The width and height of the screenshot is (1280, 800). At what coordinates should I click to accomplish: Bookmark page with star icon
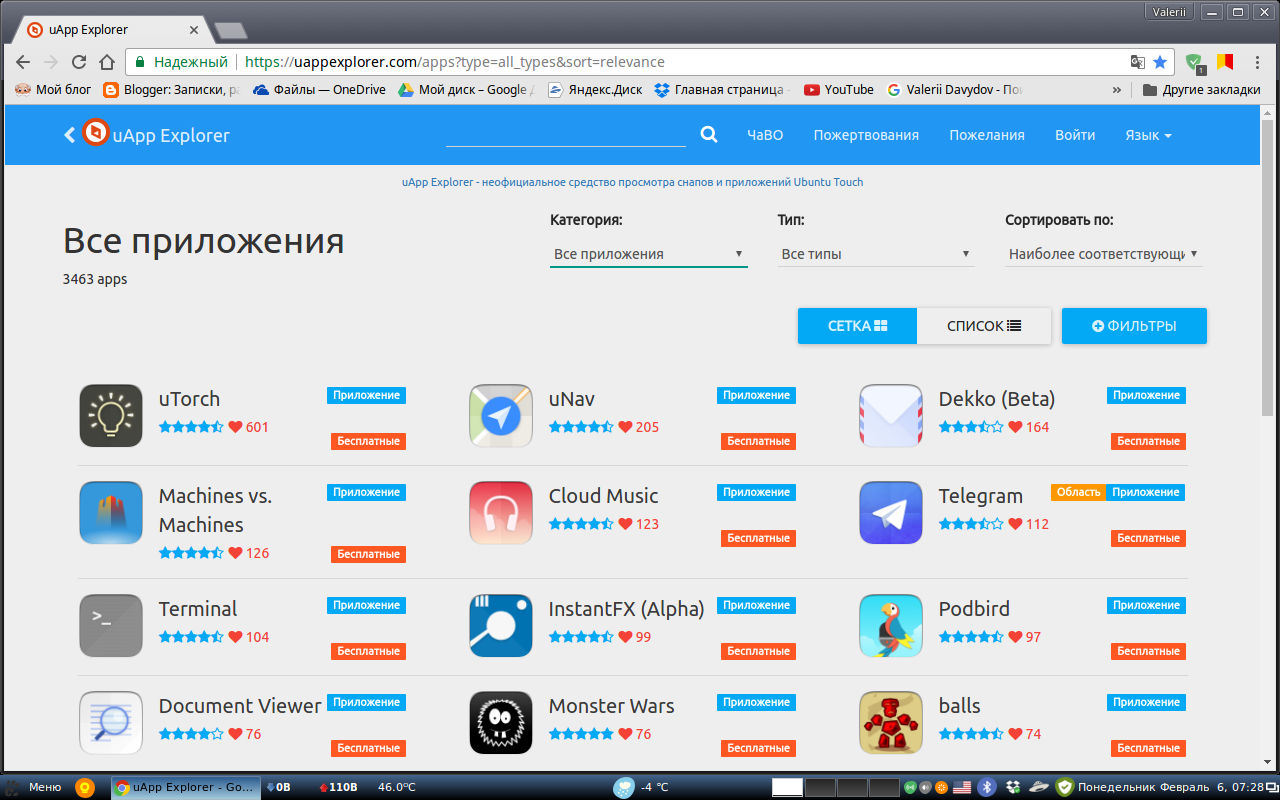1160,62
